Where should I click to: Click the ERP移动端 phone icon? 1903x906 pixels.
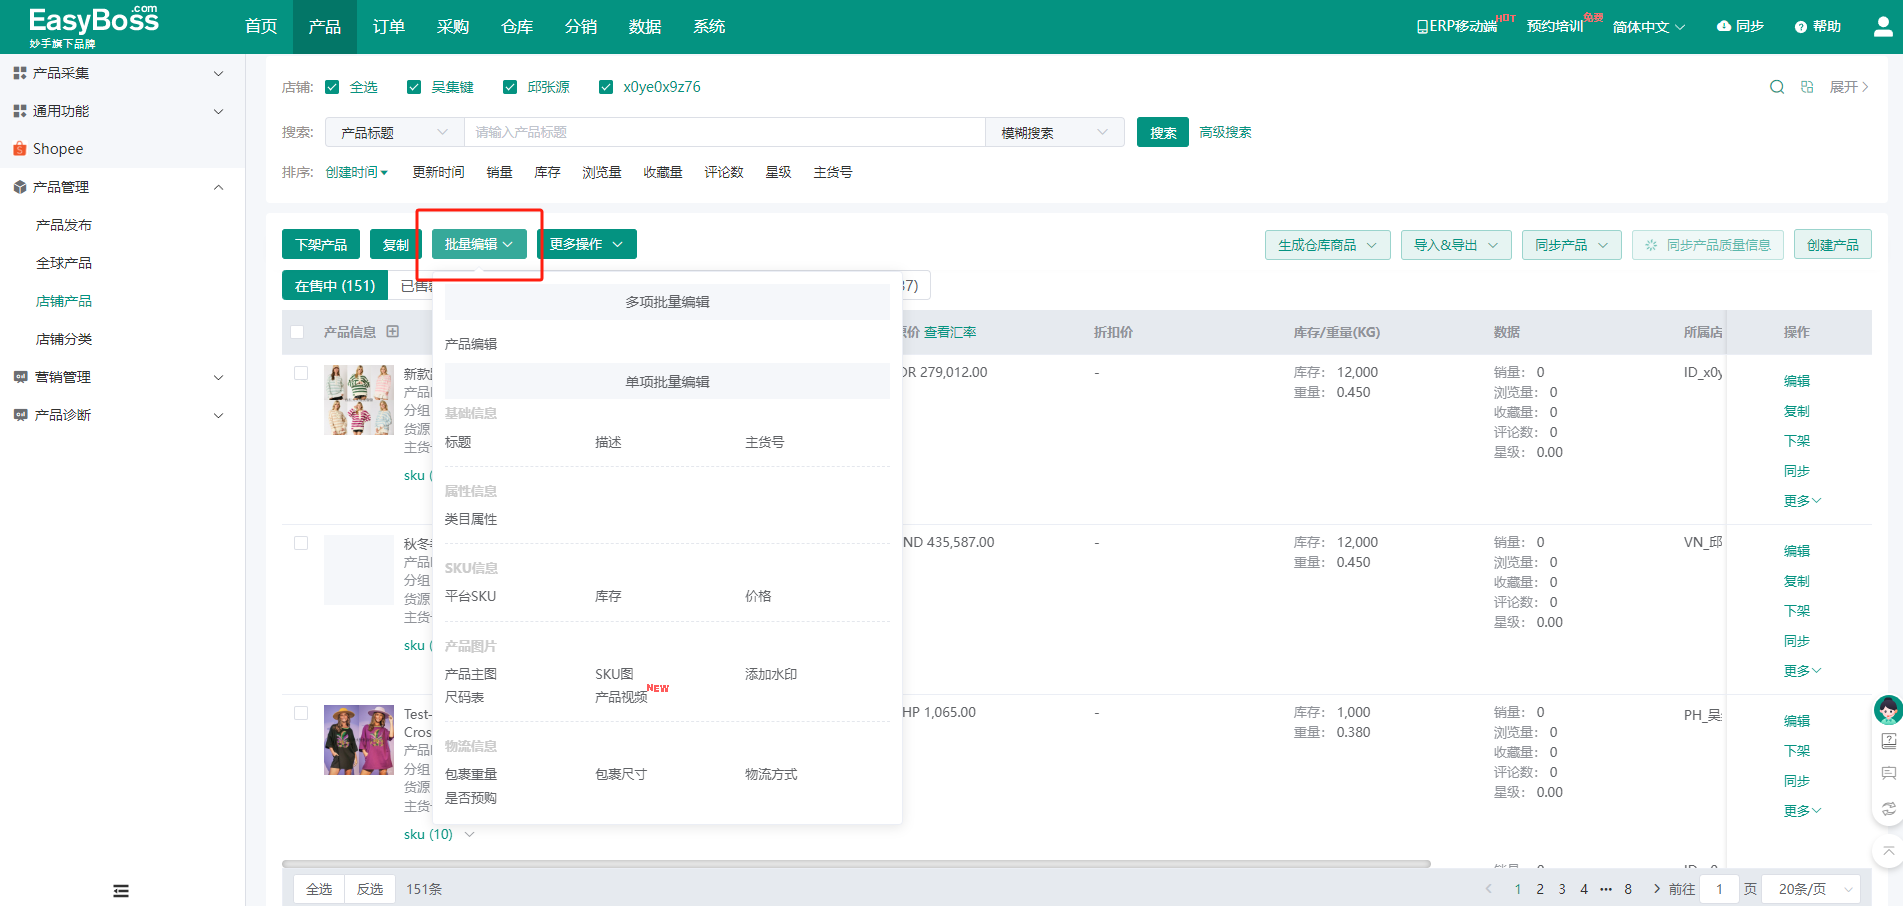click(x=1422, y=27)
